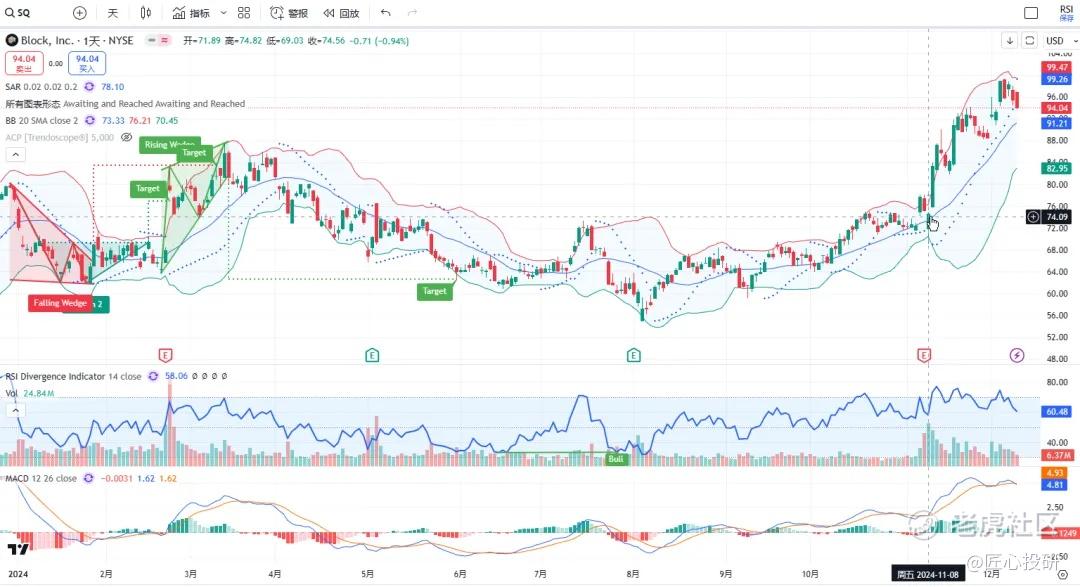Image resolution: width=1080 pixels, height=587 pixels.
Task: Undo the last chart action
Action: pos(386,13)
